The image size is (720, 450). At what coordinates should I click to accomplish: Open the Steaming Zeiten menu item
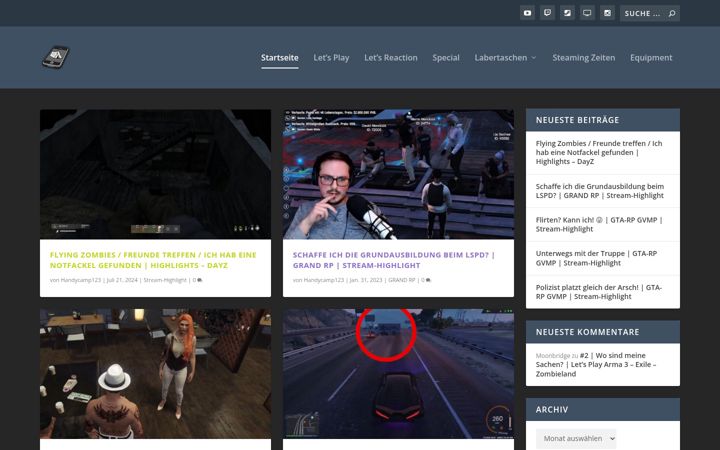584,57
